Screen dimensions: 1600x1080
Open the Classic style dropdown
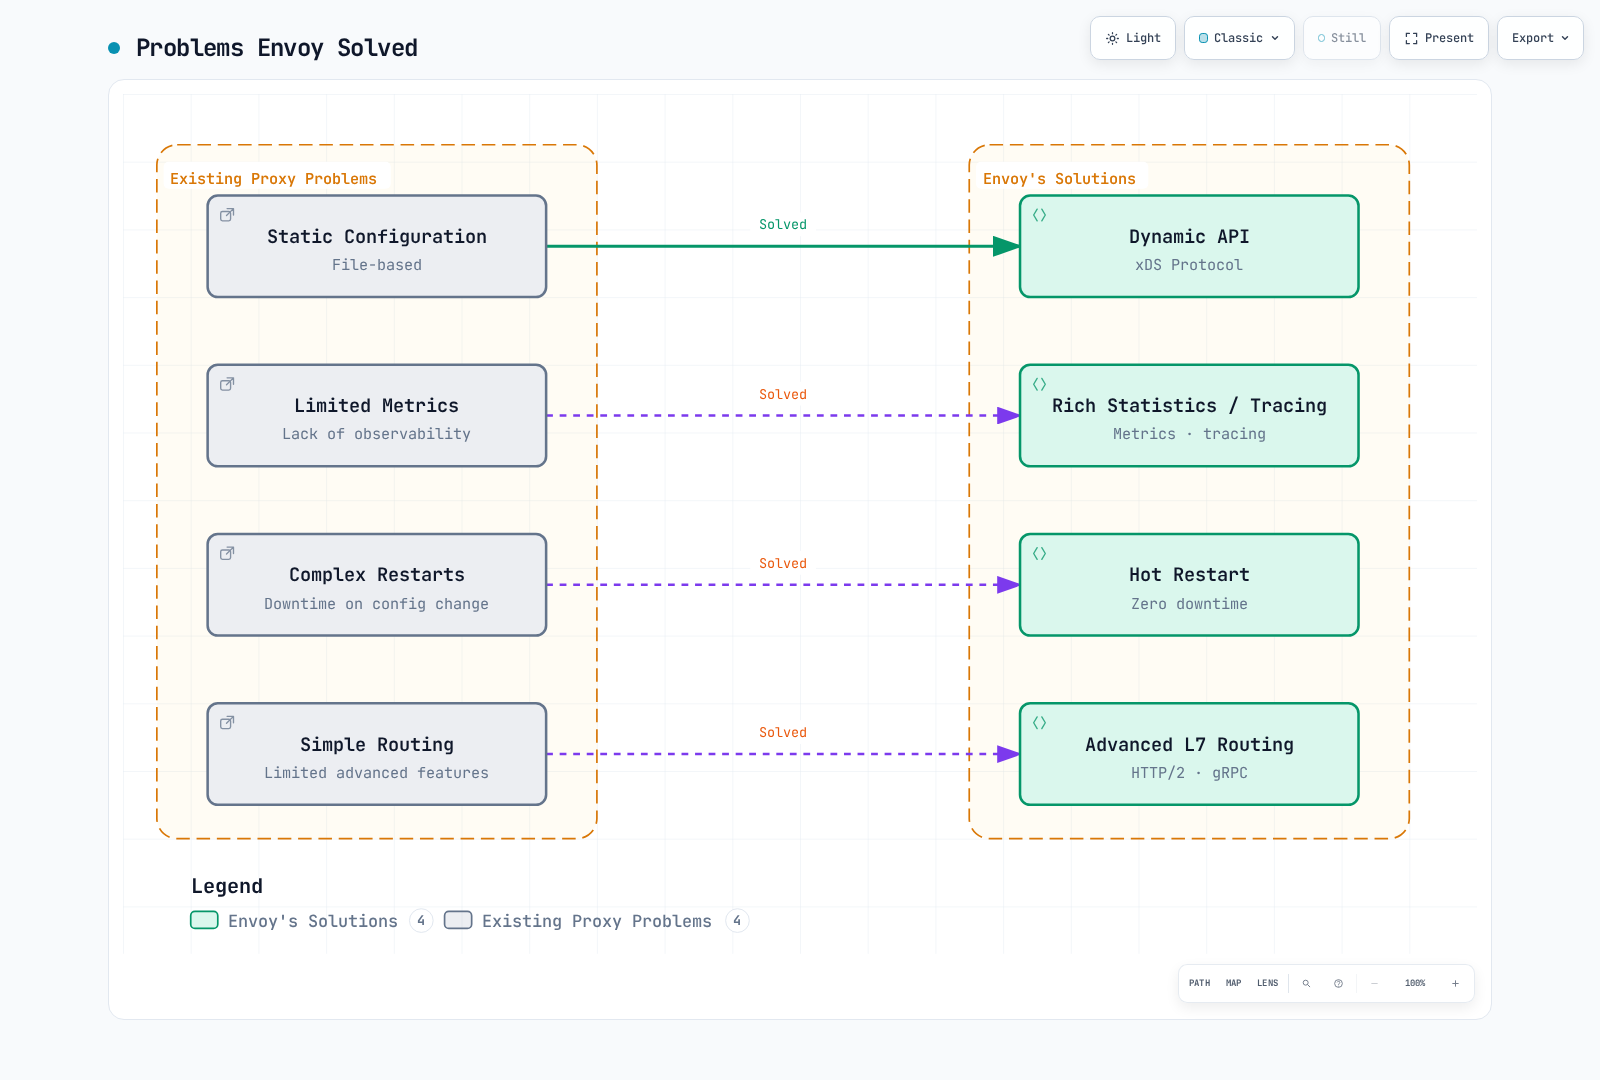click(1239, 38)
